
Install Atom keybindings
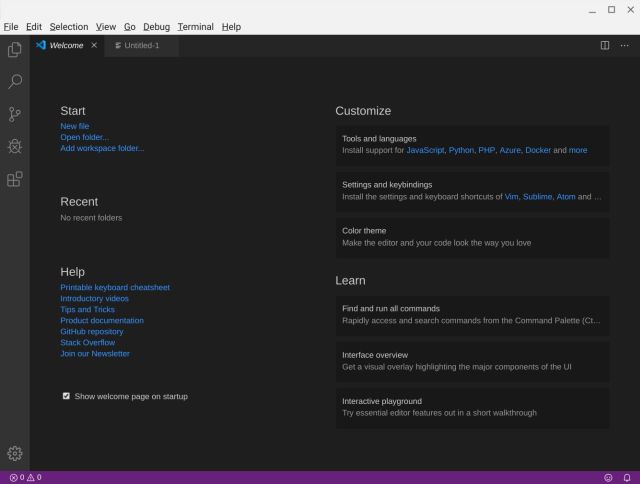tap(566, 197)
